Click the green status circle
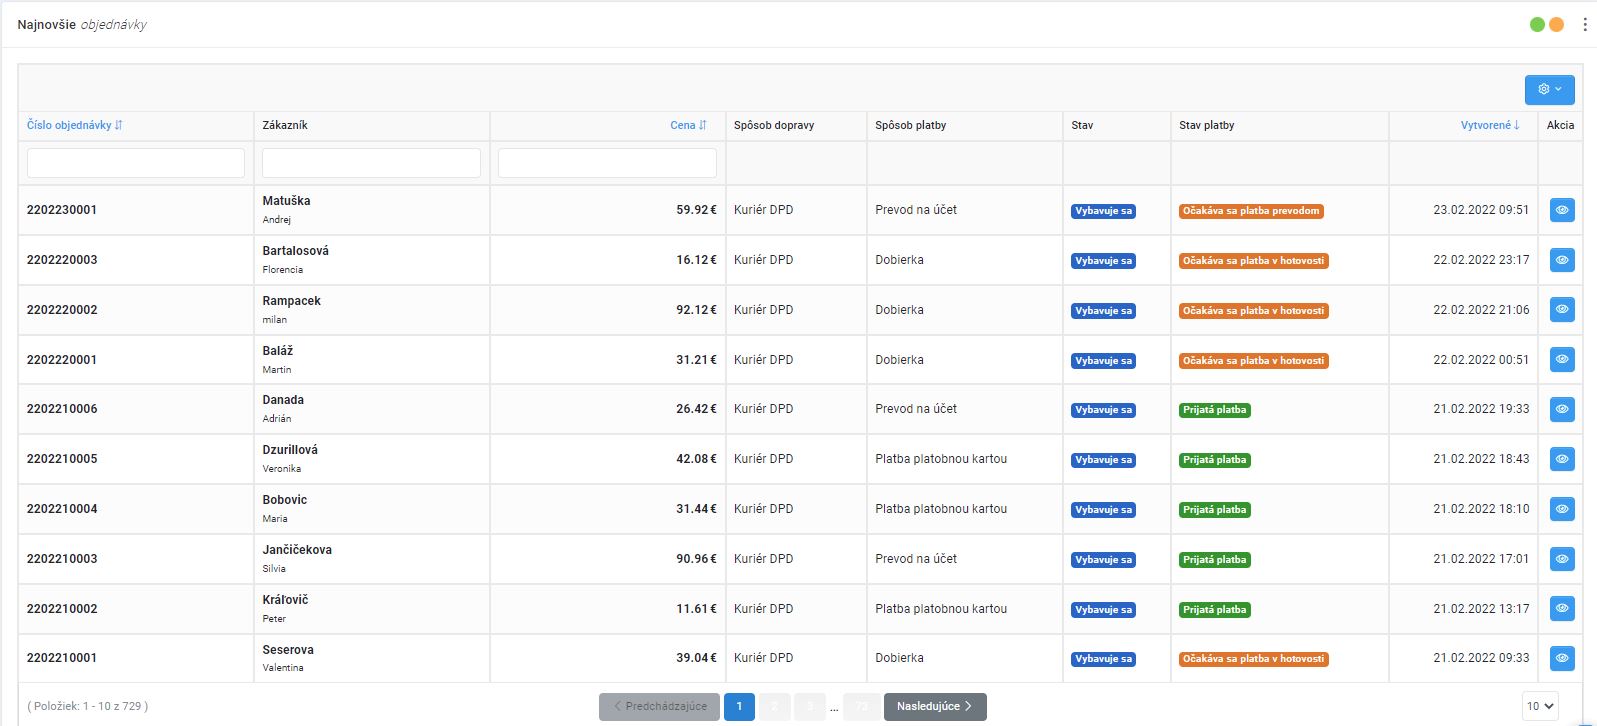The height and width of the screenshot is (726, 1597). coord(1537,25)
